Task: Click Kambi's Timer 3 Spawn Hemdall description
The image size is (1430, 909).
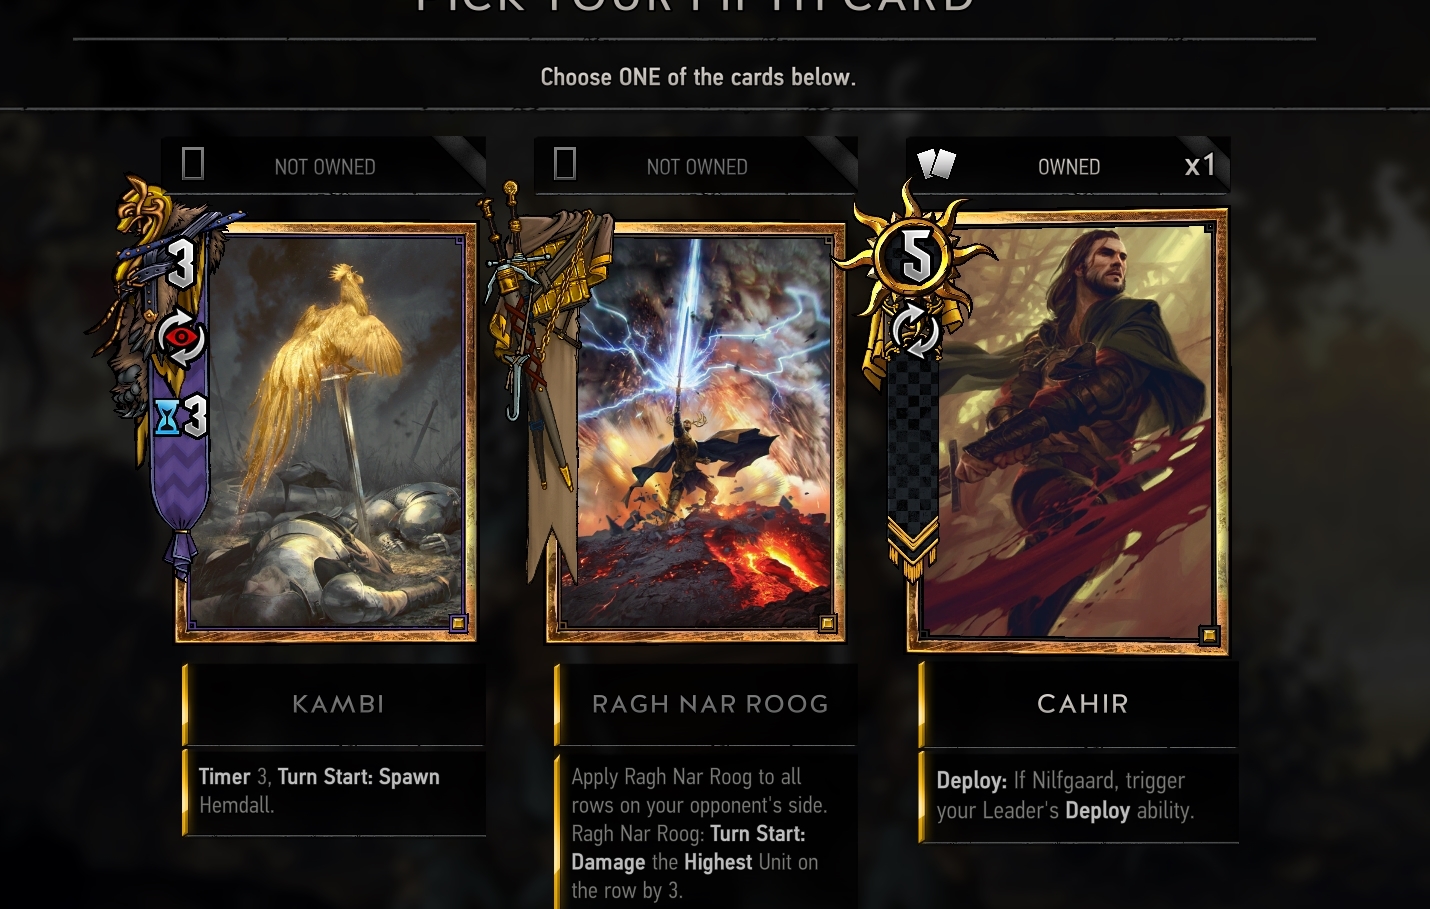Action: click(319, 791)
